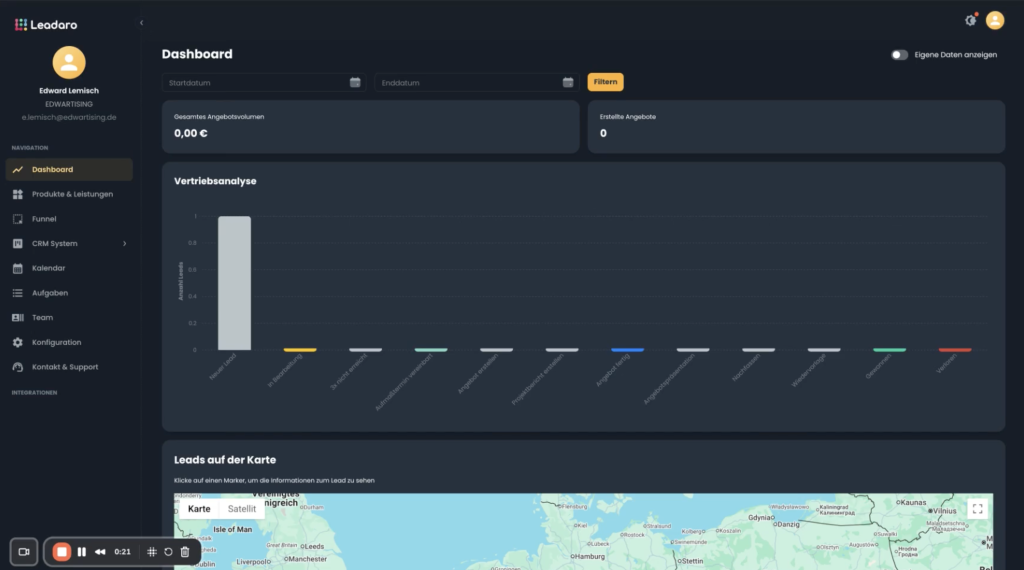
Task: Click the Filtern button
Action: 605,82
